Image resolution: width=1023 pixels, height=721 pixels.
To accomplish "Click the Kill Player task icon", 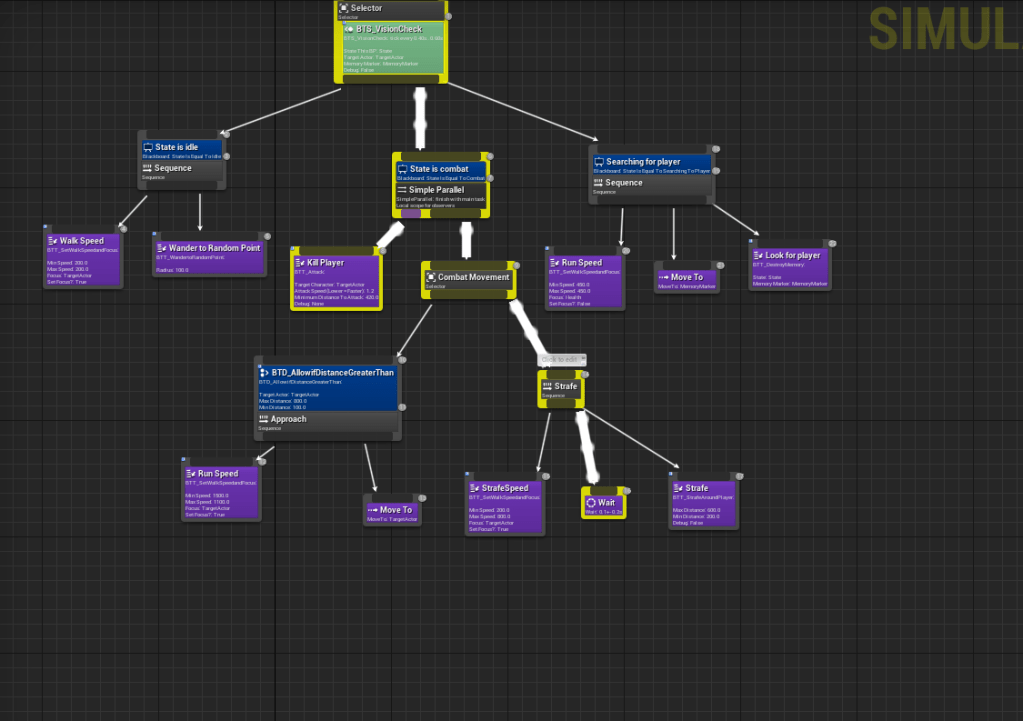I will tap(300, 262).
